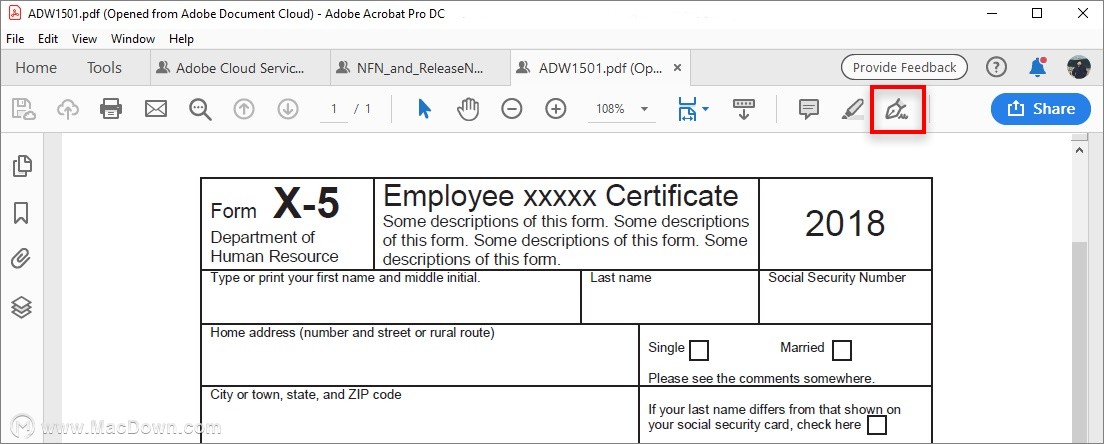
Task: Switch to NFN_and_ReleaseN... tab
Action: pyautogui.click(x=420, y=68)
